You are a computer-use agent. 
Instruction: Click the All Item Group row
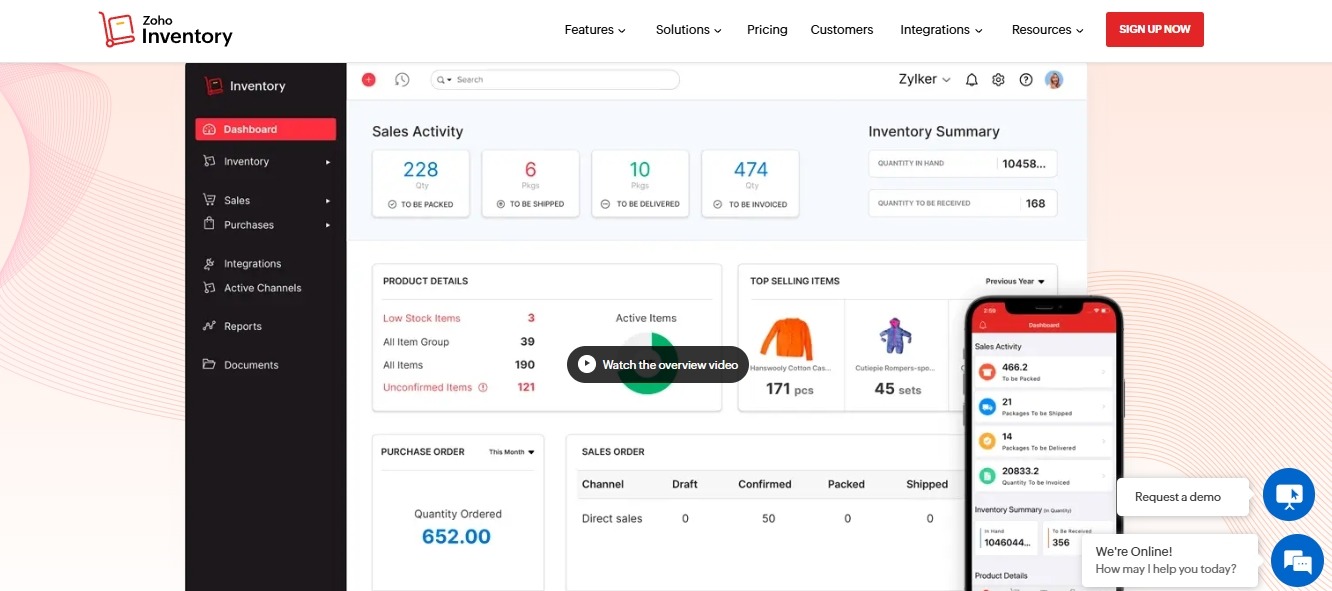459,342
